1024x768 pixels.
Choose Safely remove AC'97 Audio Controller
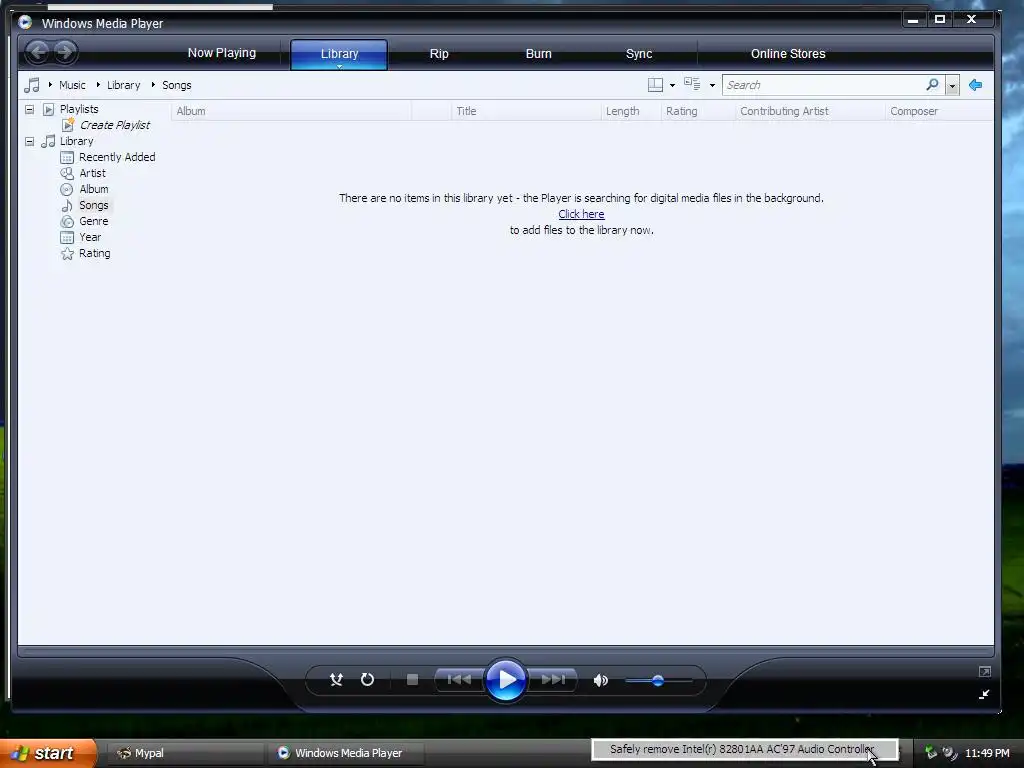pos(744,749)
